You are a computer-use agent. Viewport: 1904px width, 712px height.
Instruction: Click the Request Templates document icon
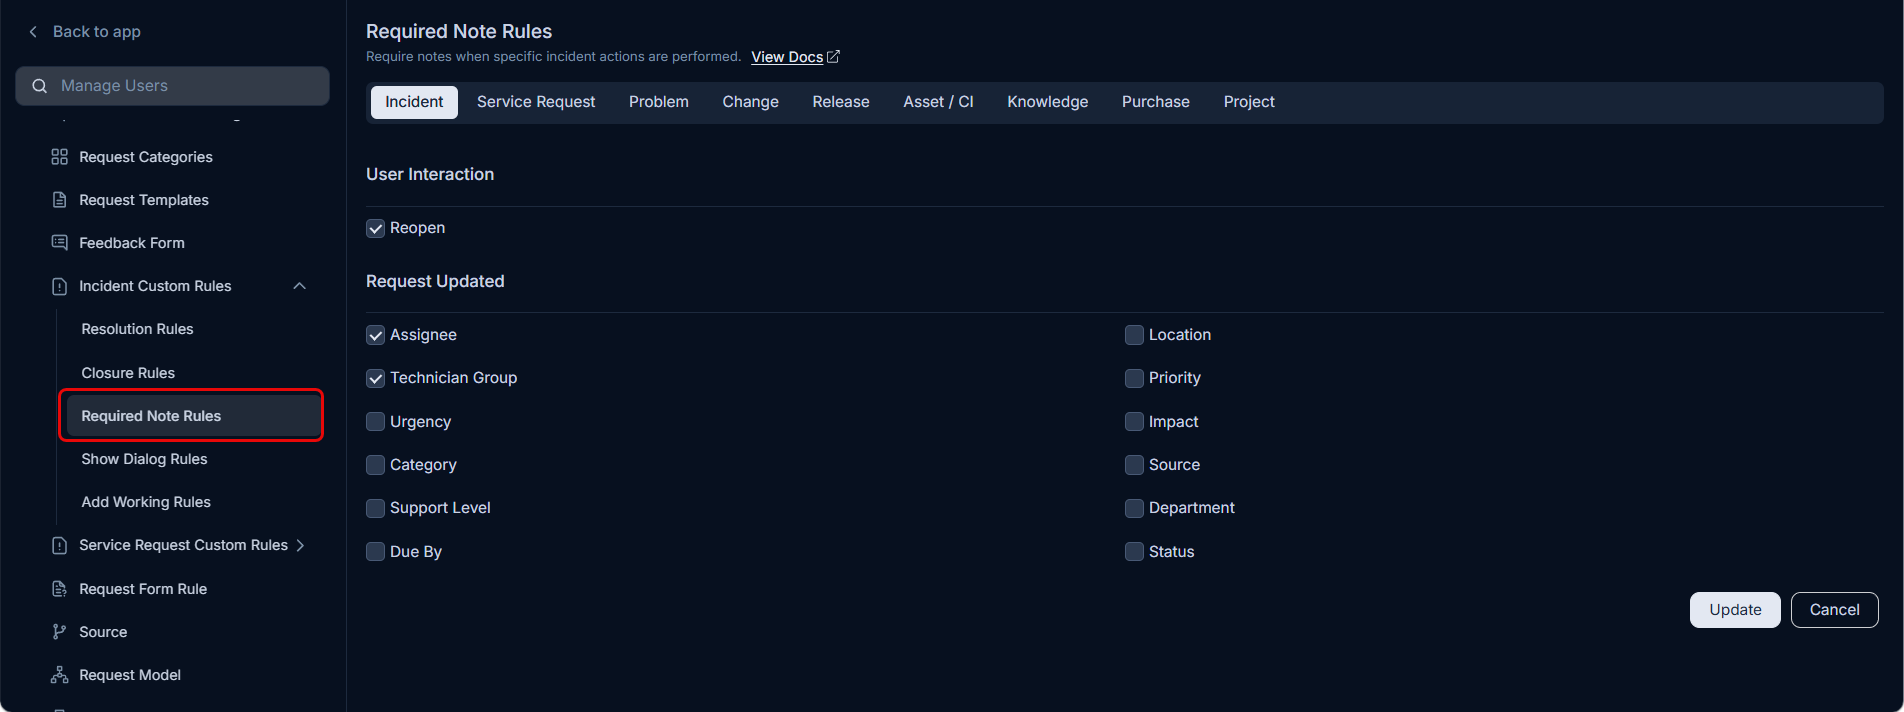pos(60,200)
